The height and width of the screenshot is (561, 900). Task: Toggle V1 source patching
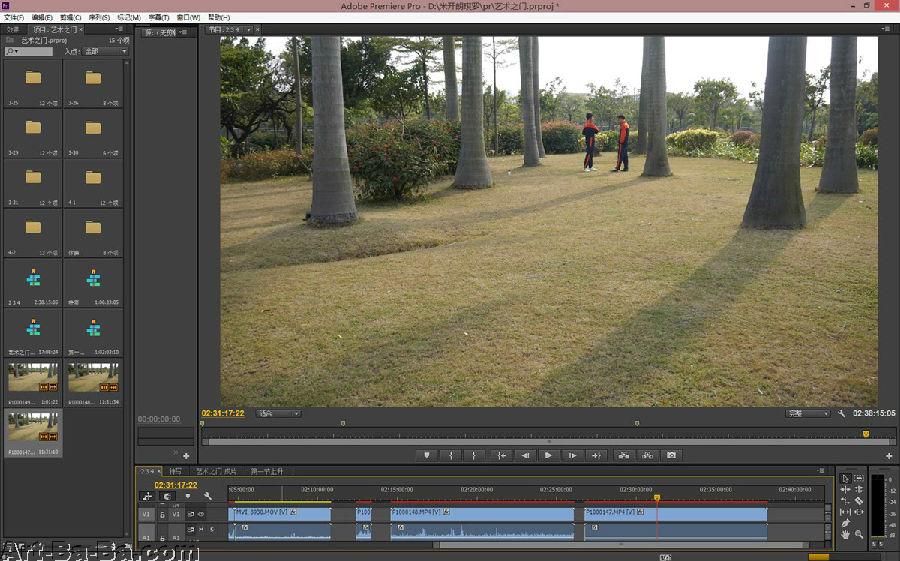click(x=146, y=514)
